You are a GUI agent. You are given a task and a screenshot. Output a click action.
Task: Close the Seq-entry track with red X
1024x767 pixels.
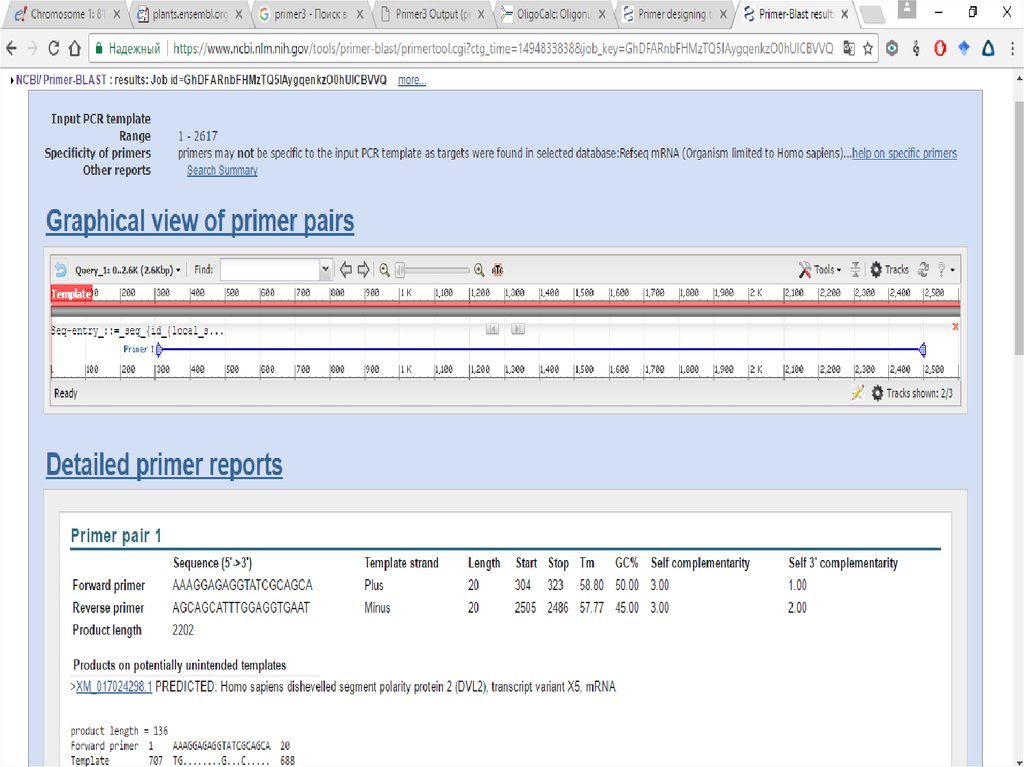coord(955,327)
